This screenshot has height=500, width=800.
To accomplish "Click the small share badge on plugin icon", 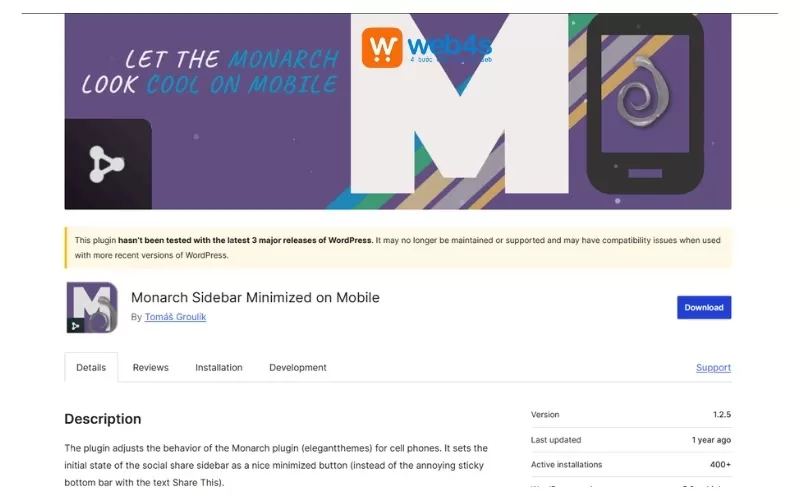I will pyautogui.click(x=75, y=326).
